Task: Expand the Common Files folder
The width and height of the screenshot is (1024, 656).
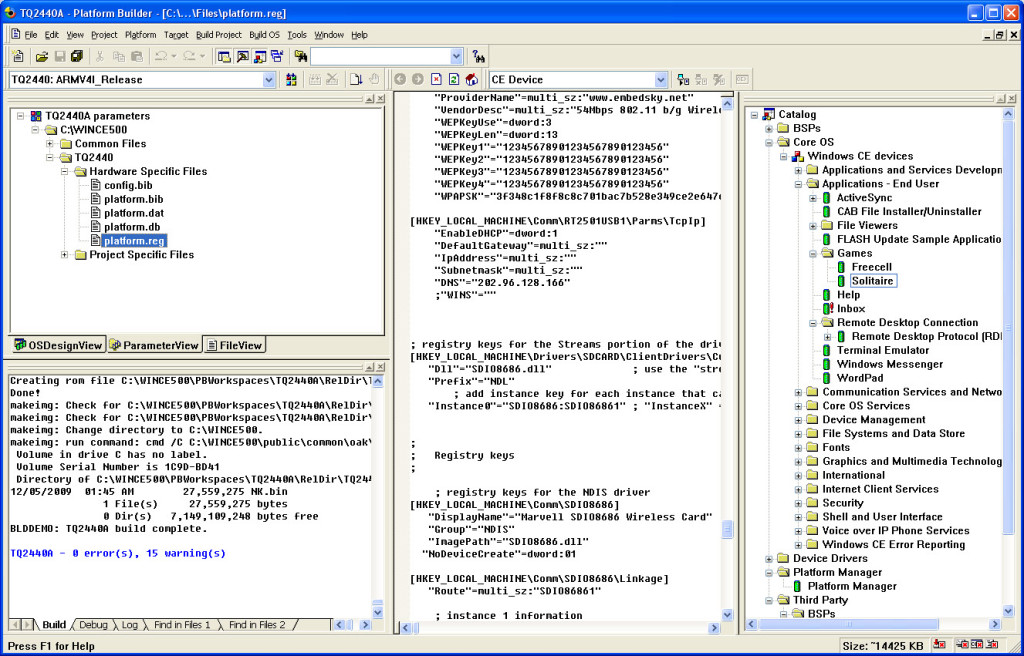Action: (x=50, y=144)
